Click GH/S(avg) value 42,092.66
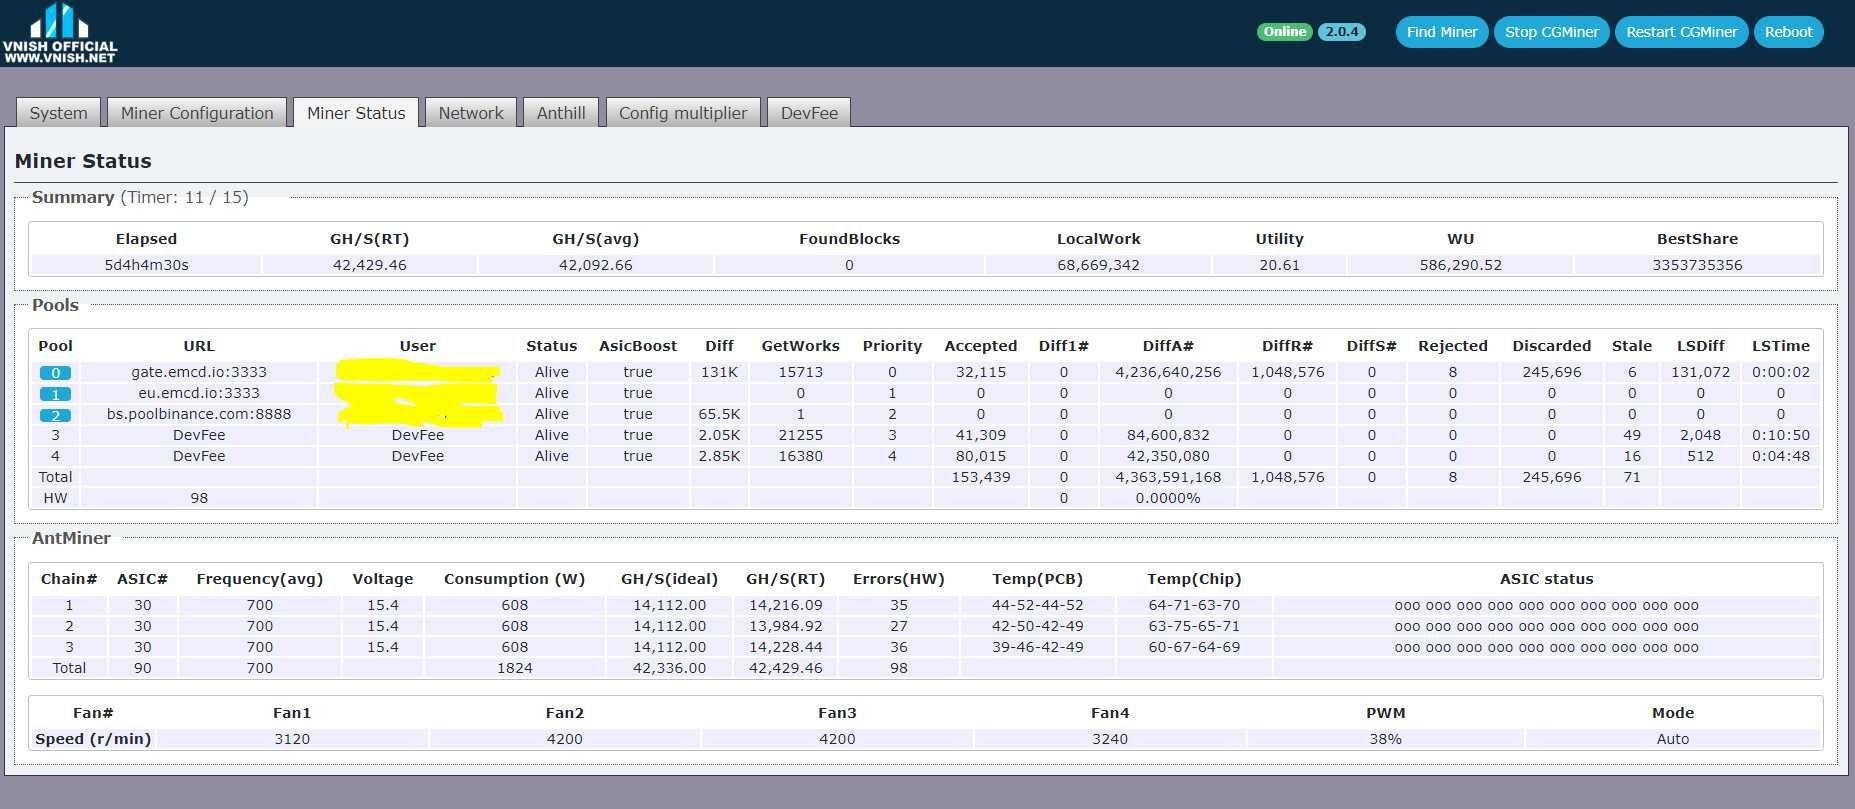The height and width of the screenshot is (809, 1855). [x=595, y=265]
